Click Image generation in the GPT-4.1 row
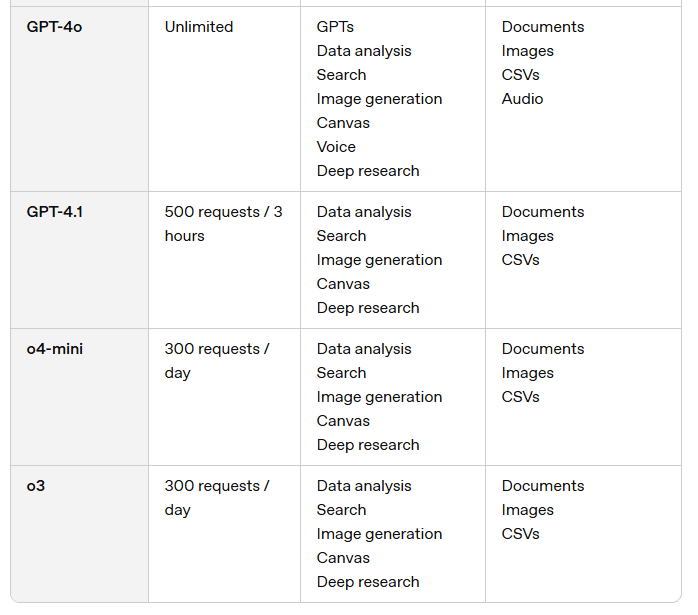The width and height of the screenshot is (698, 615). pyautogui.click(x=379, y=260)
